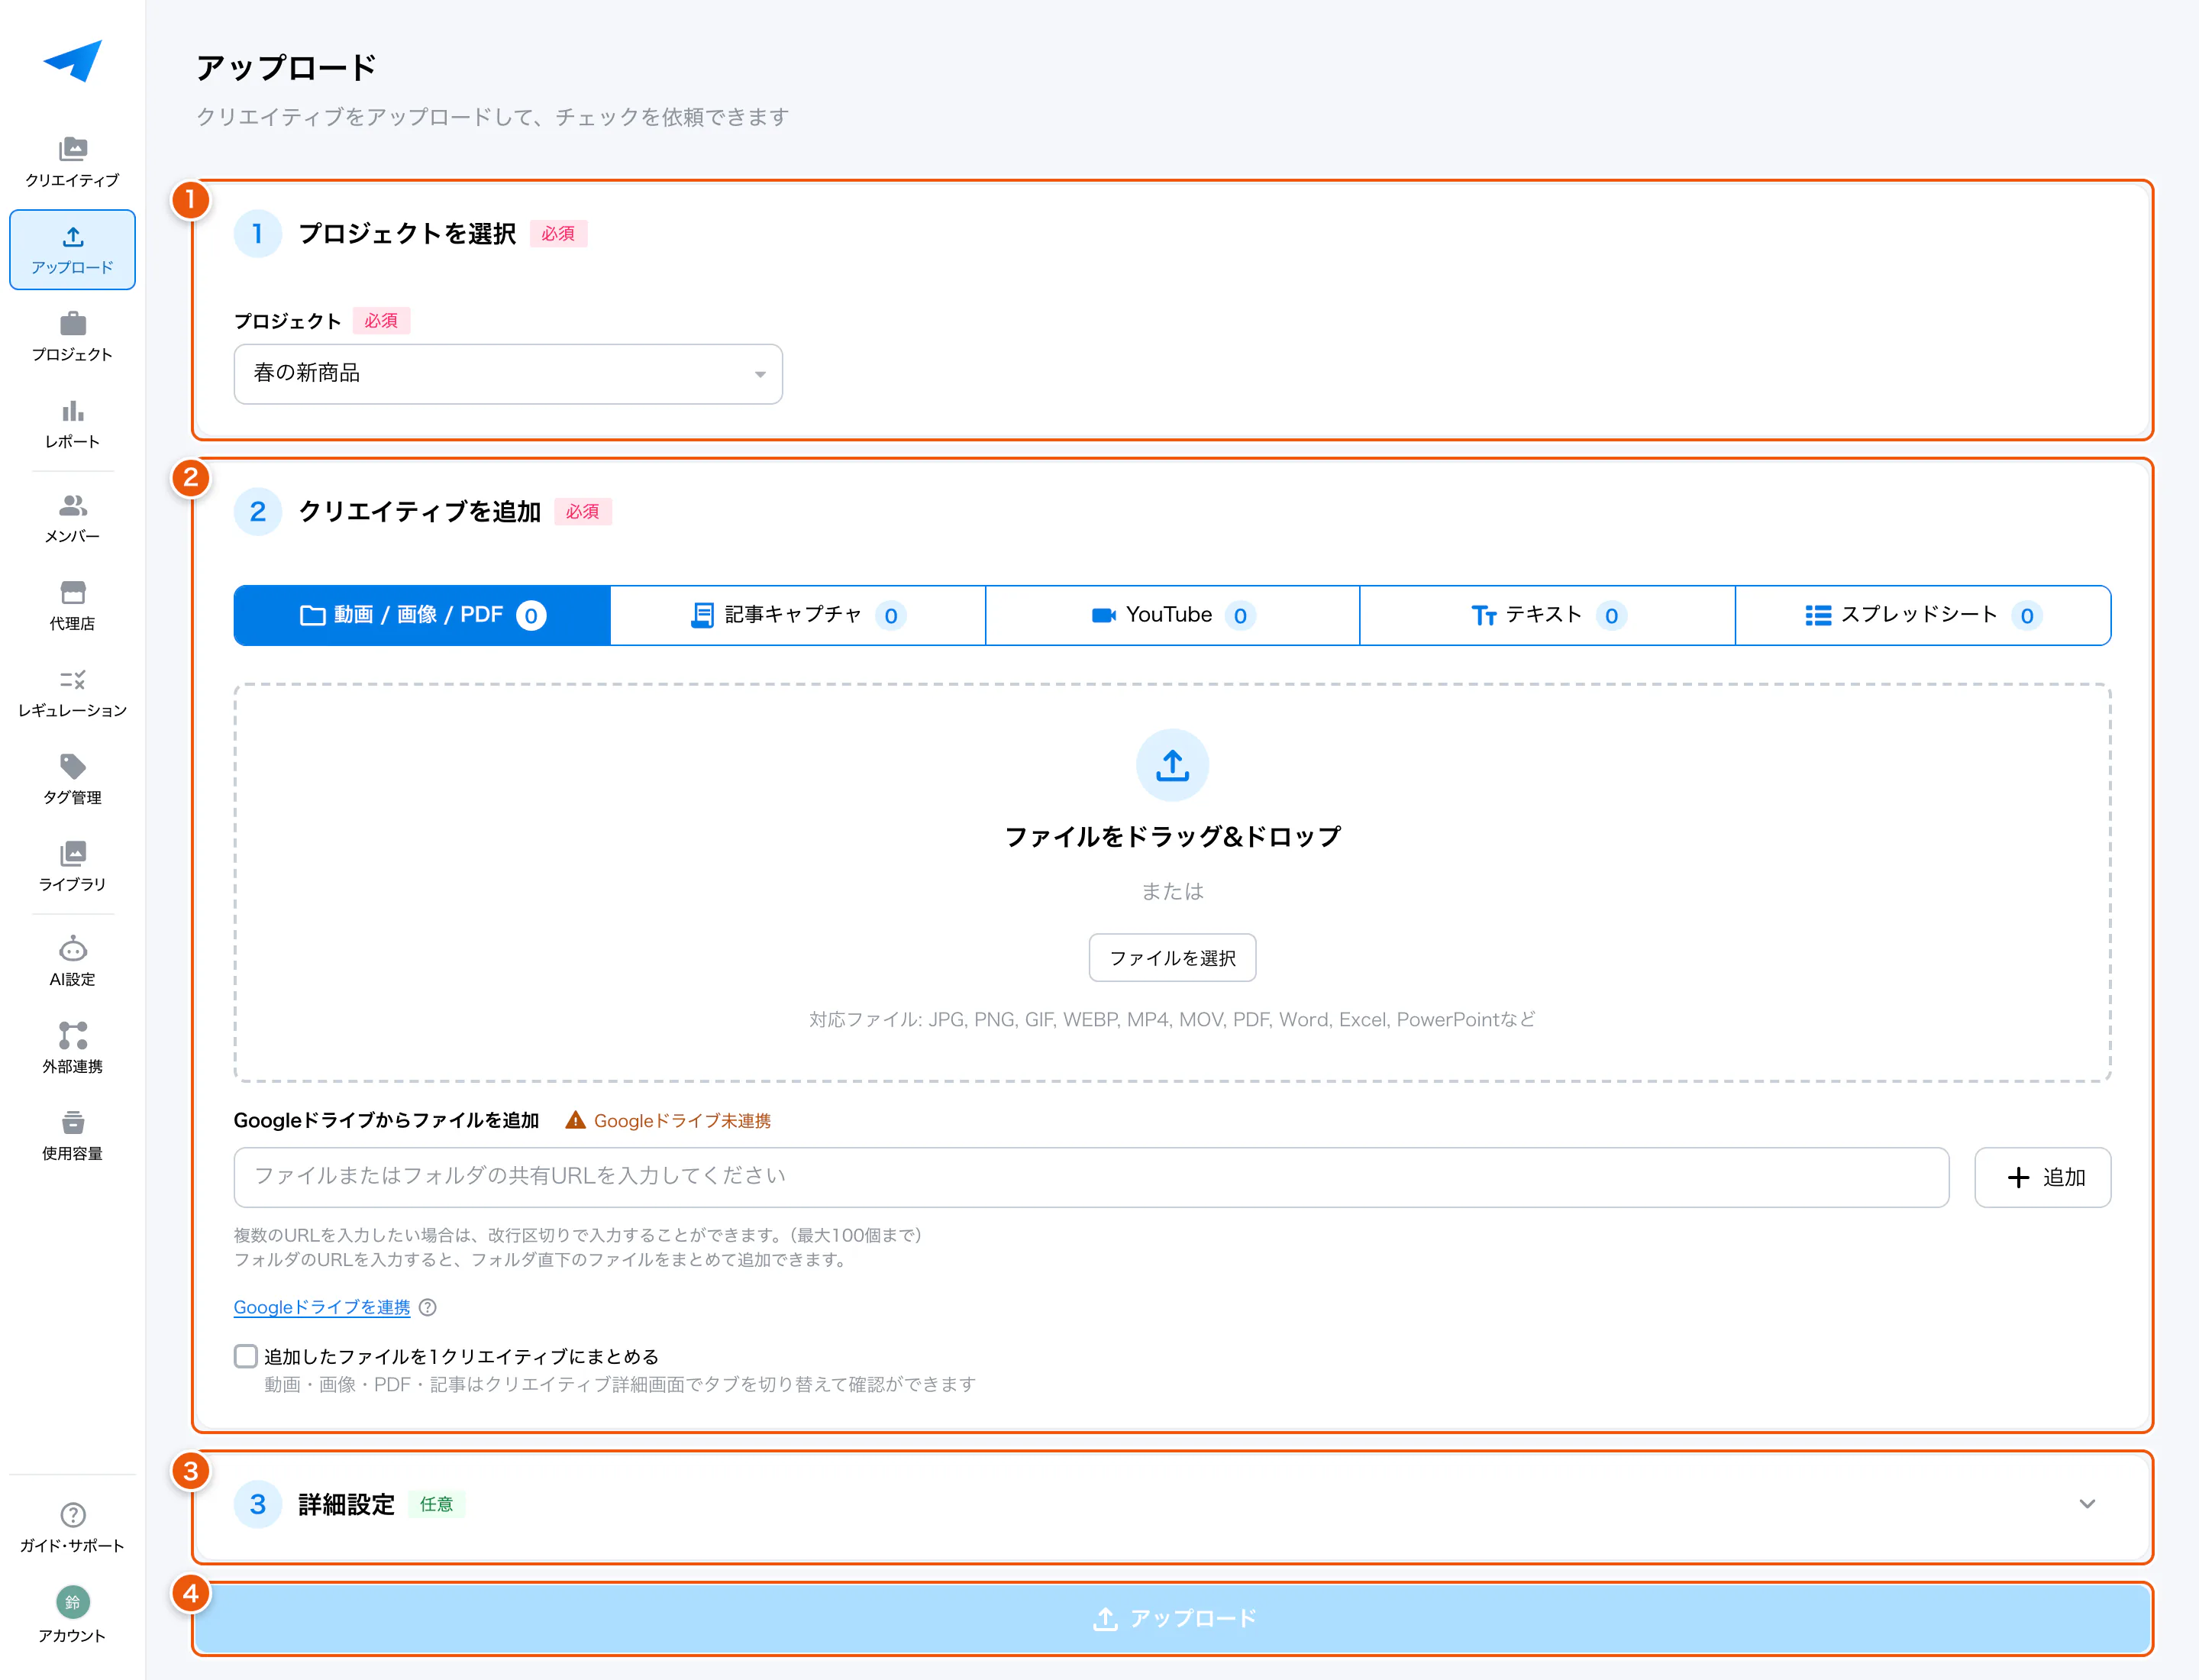2199x1680 pixels.
Task: Click the クリエイティブを追加 heading
Action: 419,511
